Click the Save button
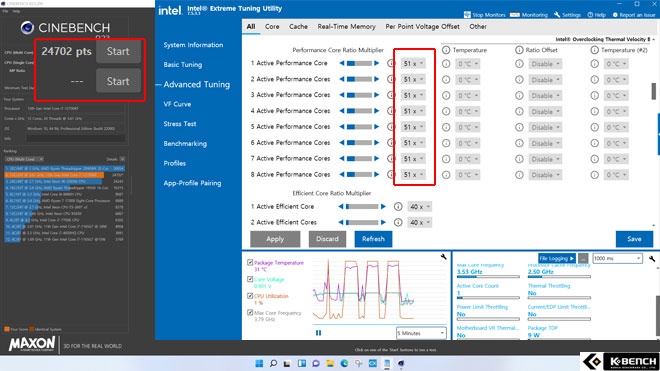Screen dimensions: 660x371 click(634, 239)
